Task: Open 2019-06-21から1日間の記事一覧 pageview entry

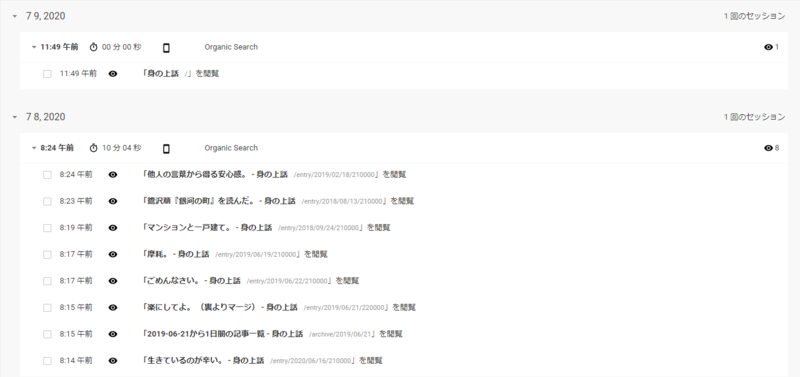Action: 272,334
